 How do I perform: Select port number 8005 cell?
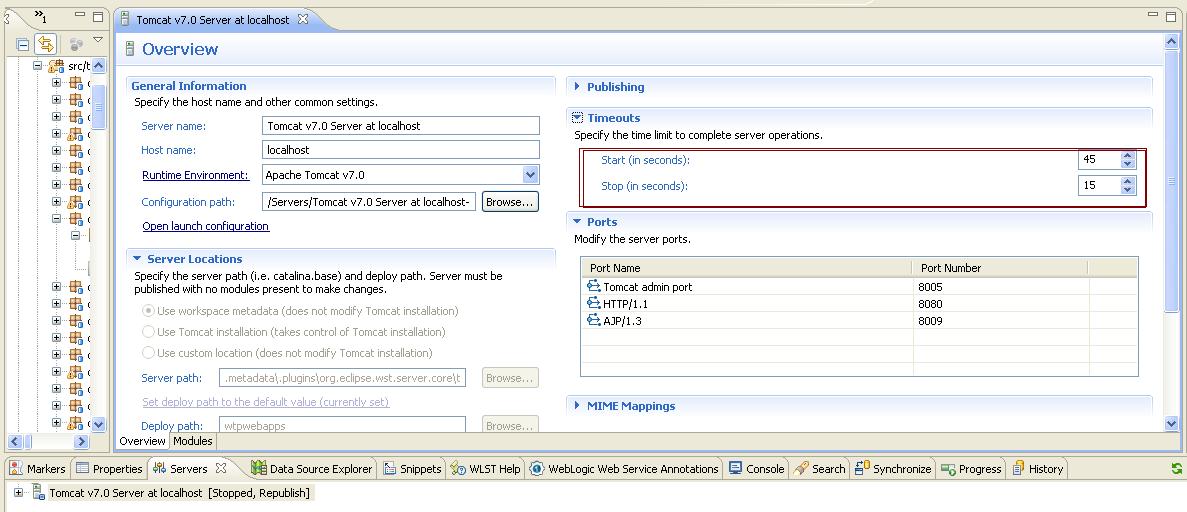click(1000, 287)
